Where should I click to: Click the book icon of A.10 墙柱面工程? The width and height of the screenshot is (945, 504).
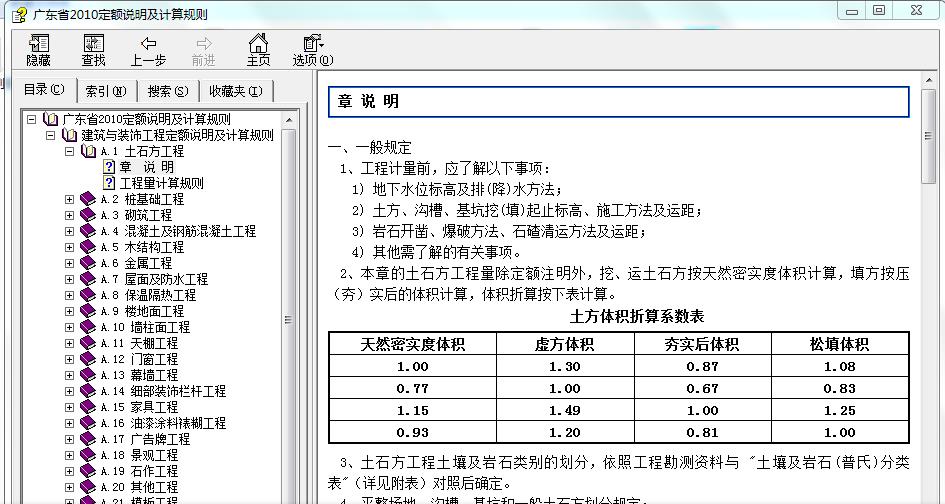pyautogui.click(x=88, y=327)
